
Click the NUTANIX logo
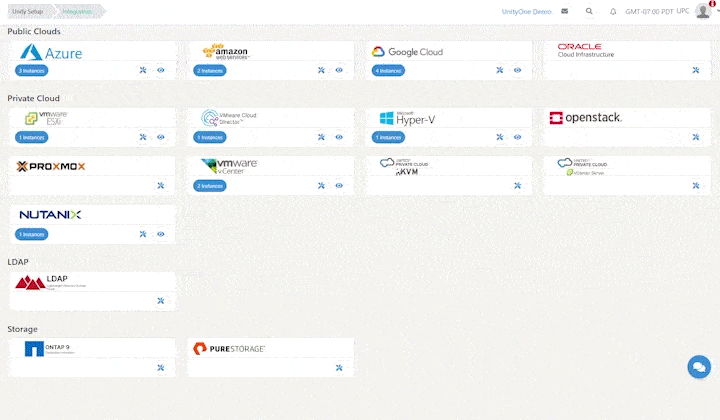pos(50,215)
